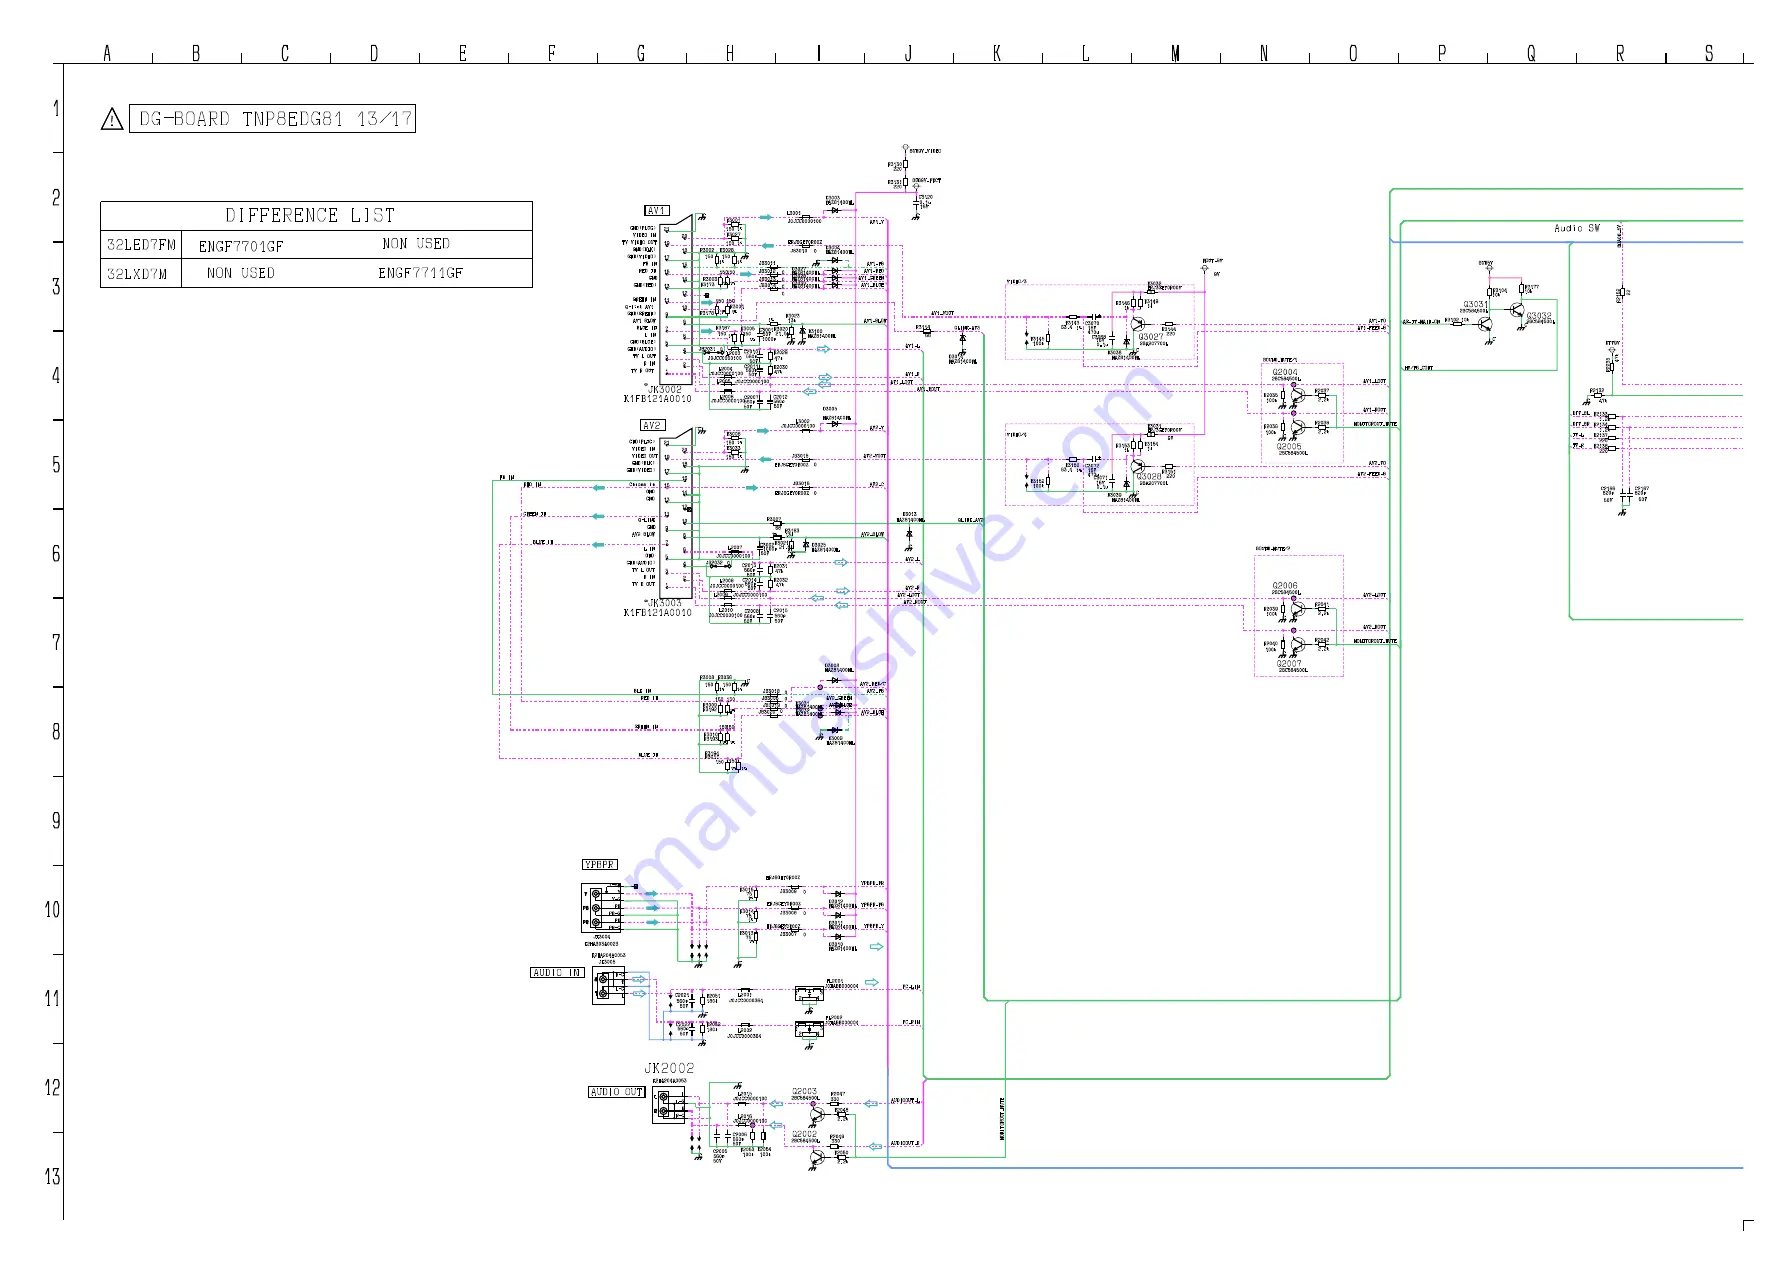Click column letter 'P' on the top ruler
Image resolution: width=1787 pixels, height=1263 pixels.
1442,53
